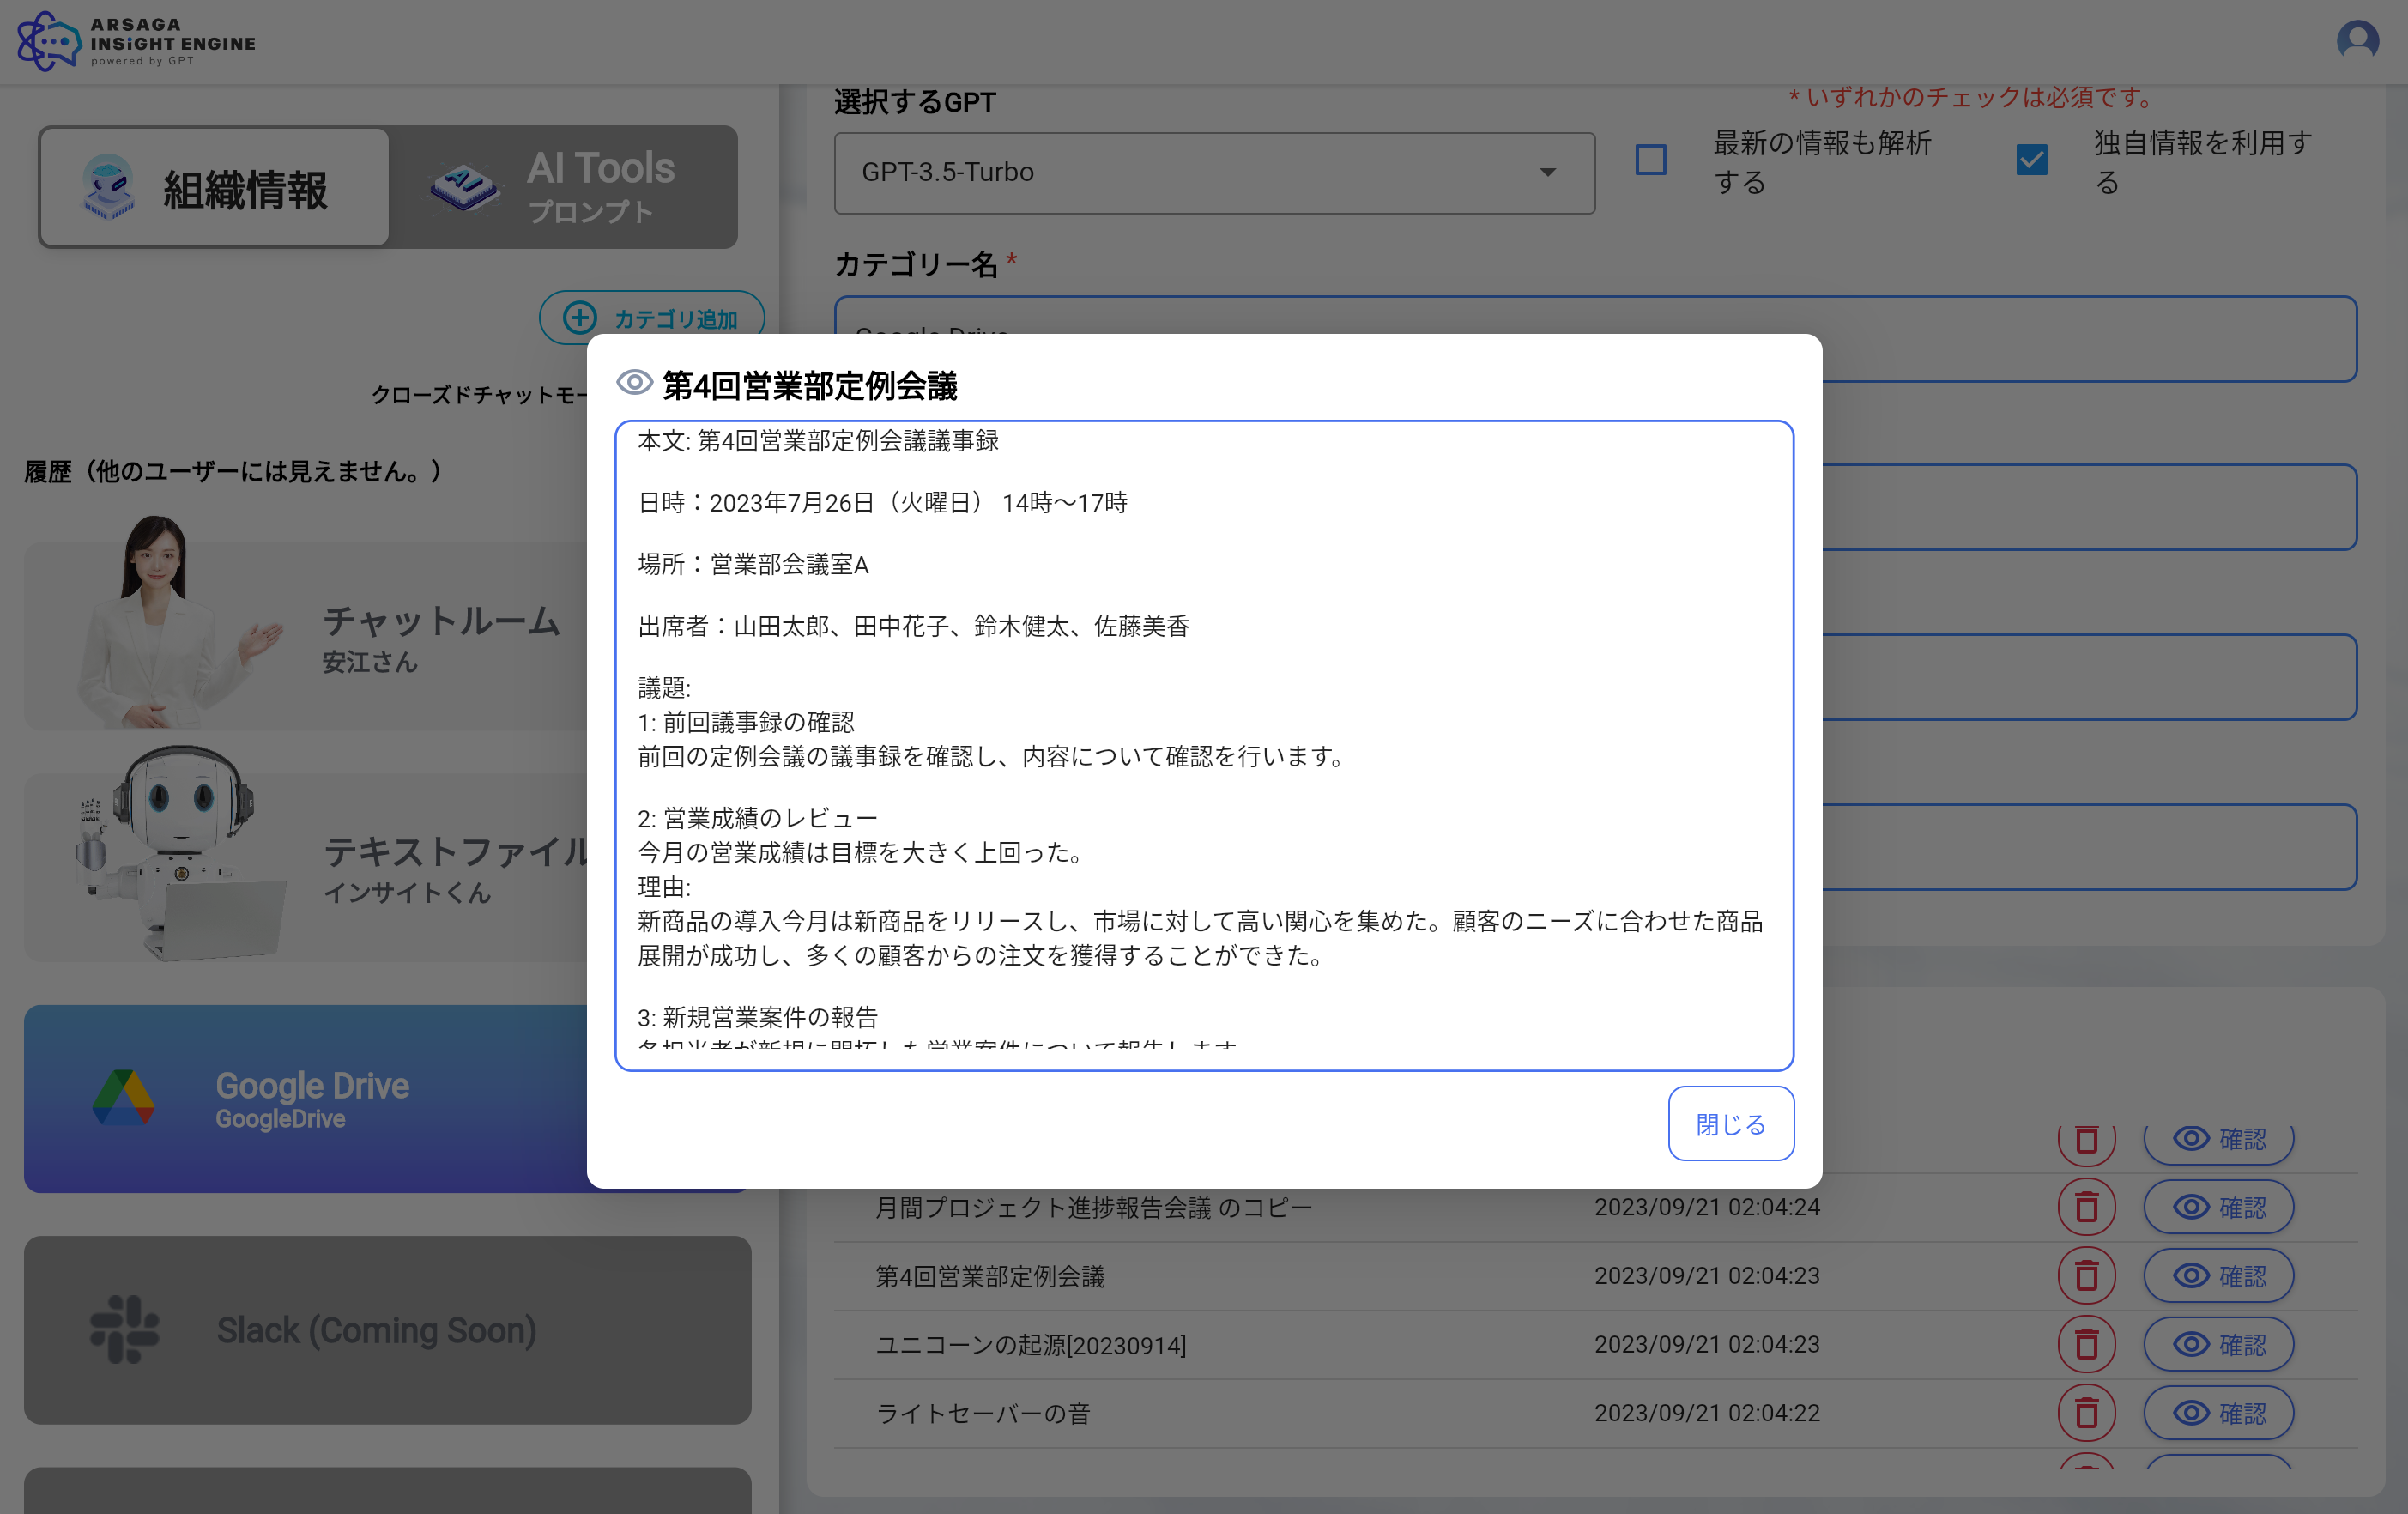Click inside the meeting minutes text area

point(1203,745)
